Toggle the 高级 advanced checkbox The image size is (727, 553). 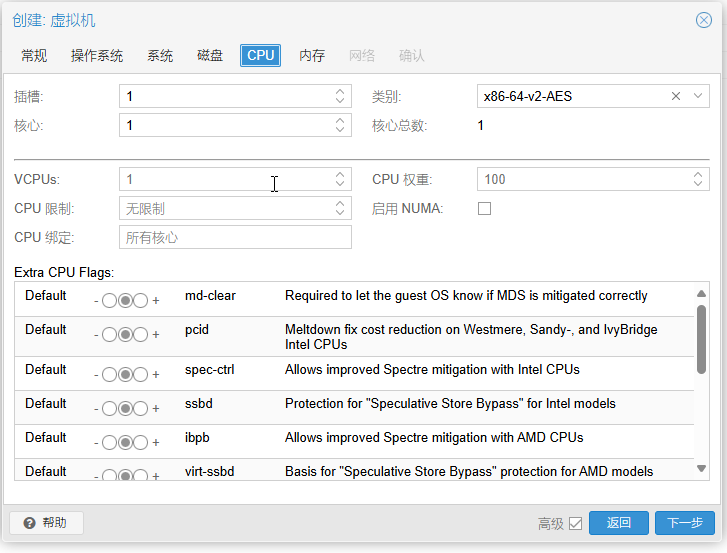click(575, 523)
